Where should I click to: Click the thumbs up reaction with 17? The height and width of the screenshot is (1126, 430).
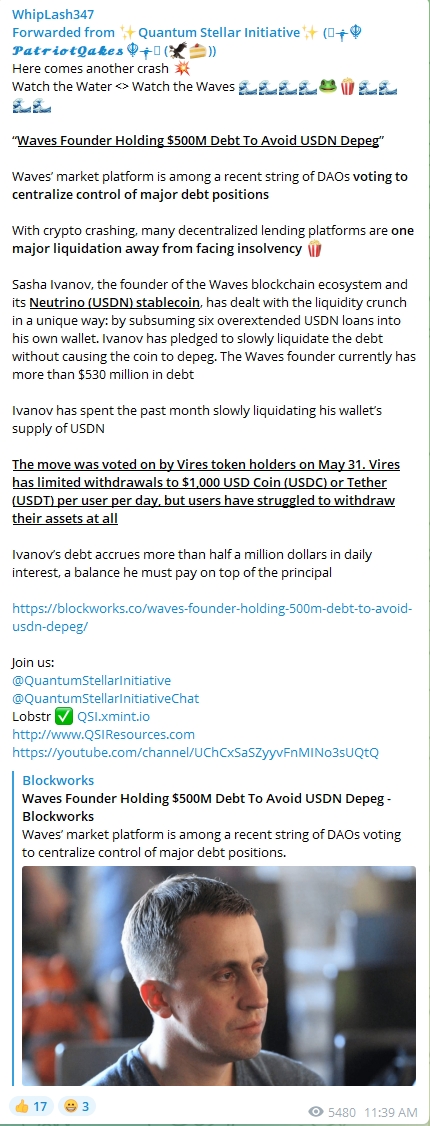29,1107
